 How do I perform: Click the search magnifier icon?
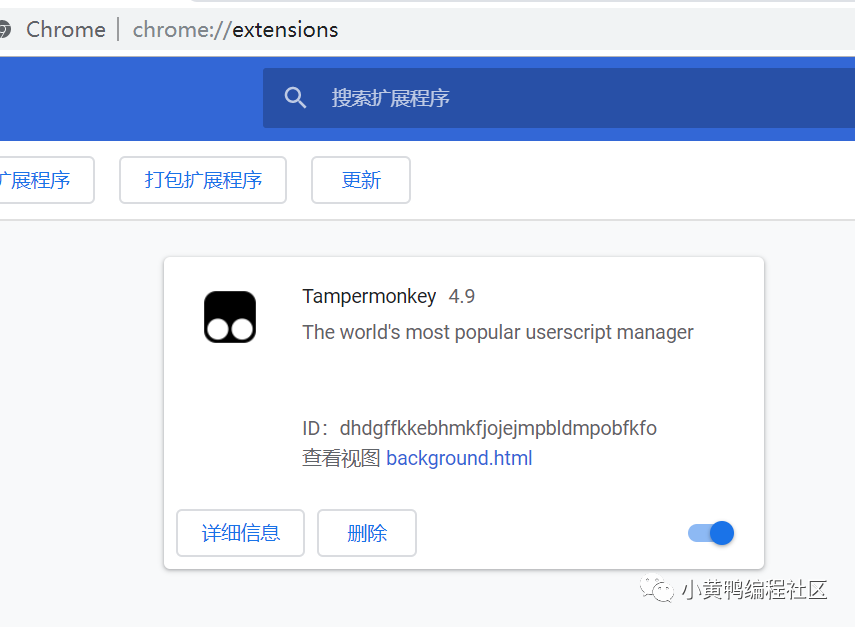point(295,98)
